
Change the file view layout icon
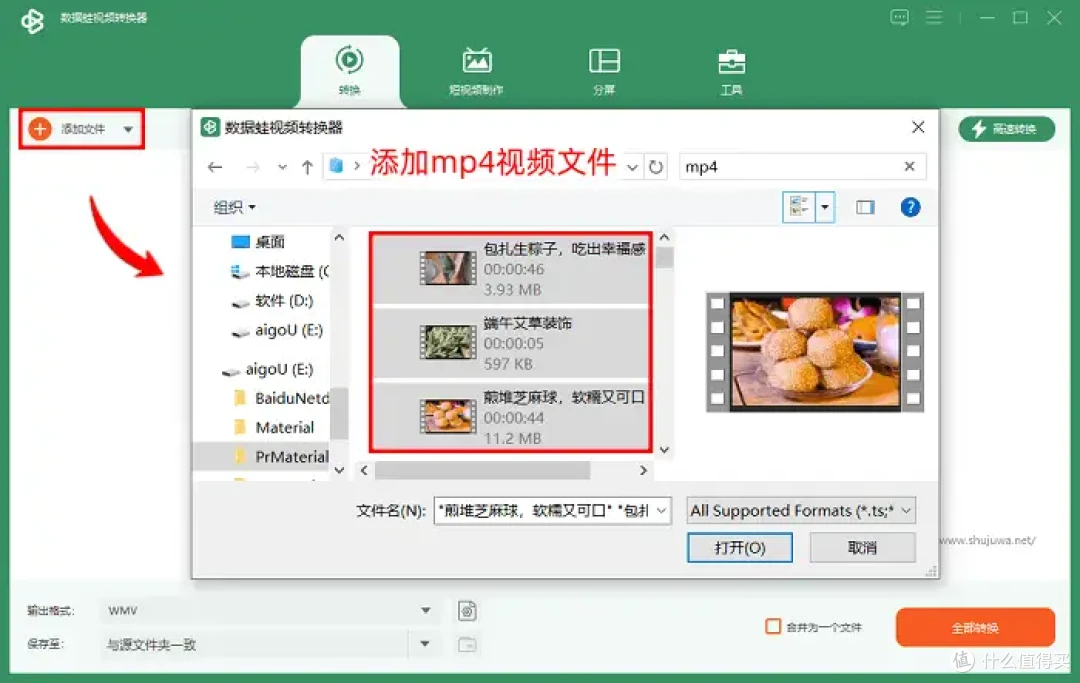799,207
